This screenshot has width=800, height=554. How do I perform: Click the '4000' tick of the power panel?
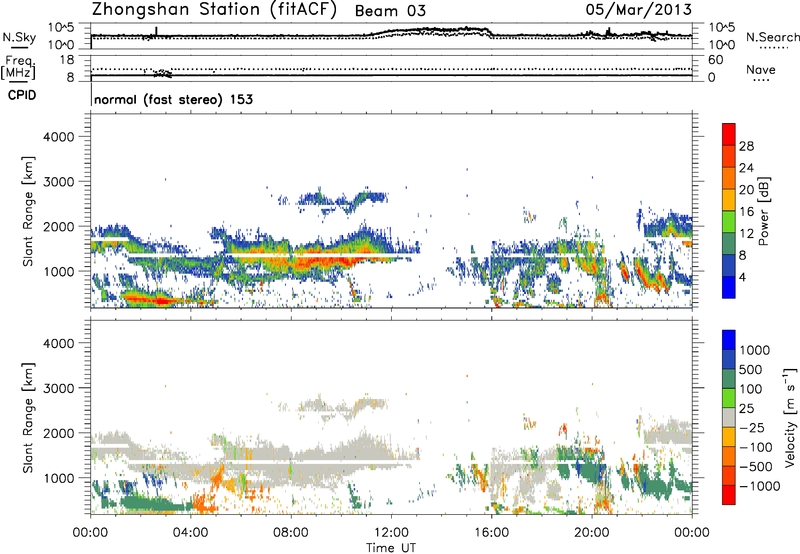(58, 137)
